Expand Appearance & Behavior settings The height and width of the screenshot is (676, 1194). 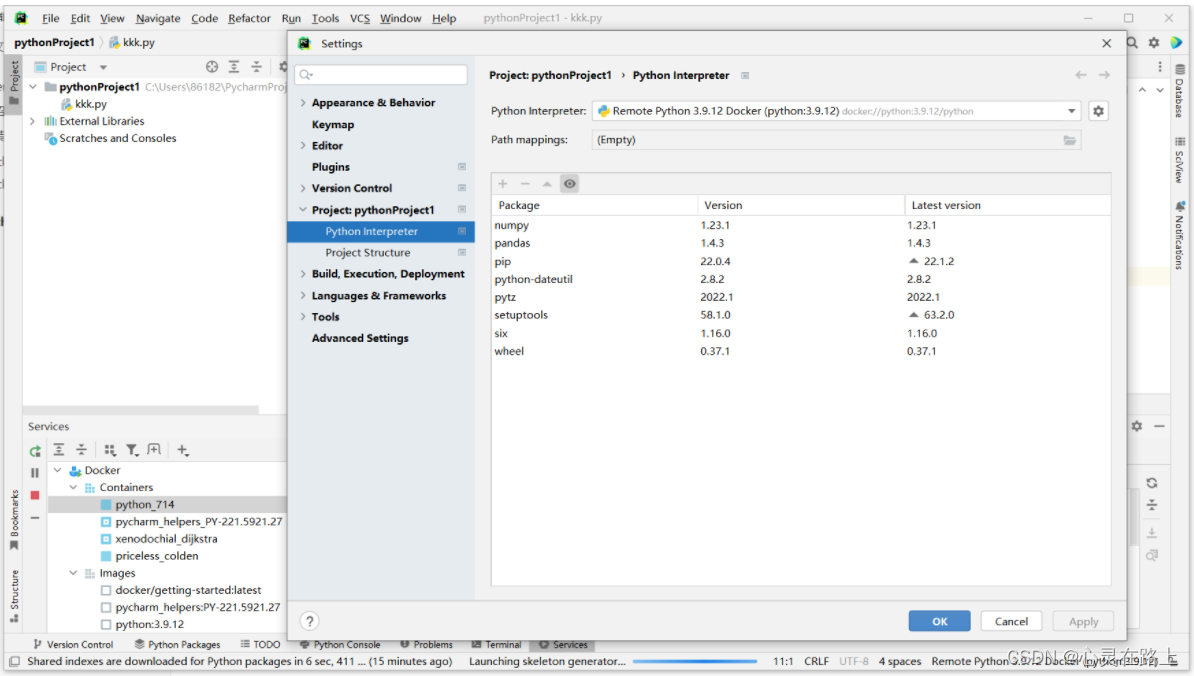pos(303,102)
